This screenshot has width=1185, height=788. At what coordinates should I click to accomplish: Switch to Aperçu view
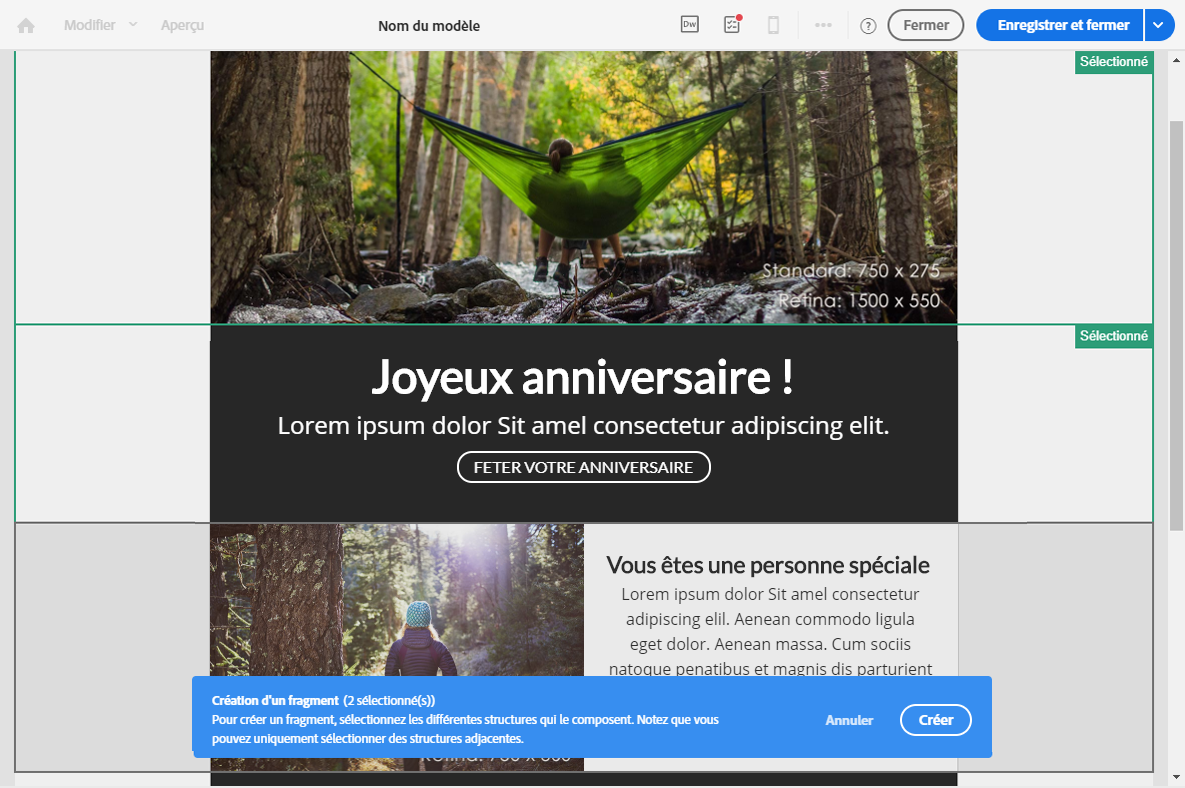click(182, 25)
